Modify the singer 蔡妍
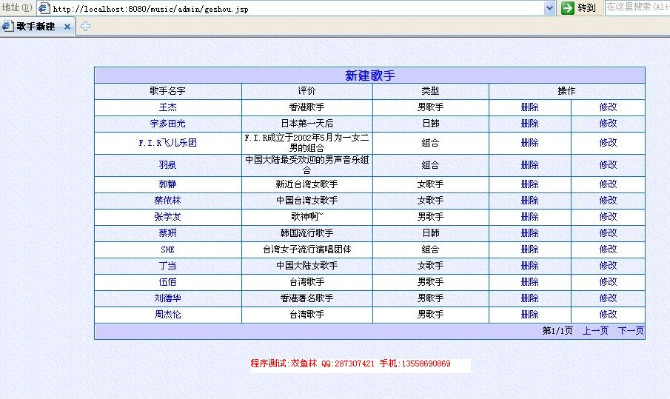 pos(608,233)
